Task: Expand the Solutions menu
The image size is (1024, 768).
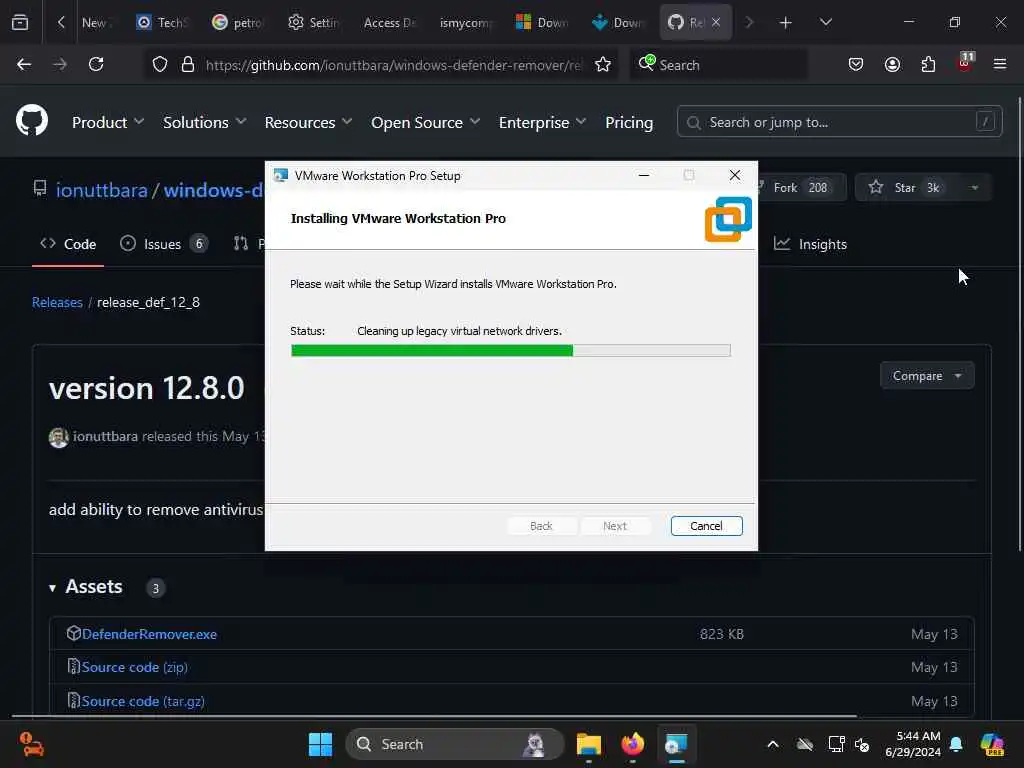Action: click(204, 122)
